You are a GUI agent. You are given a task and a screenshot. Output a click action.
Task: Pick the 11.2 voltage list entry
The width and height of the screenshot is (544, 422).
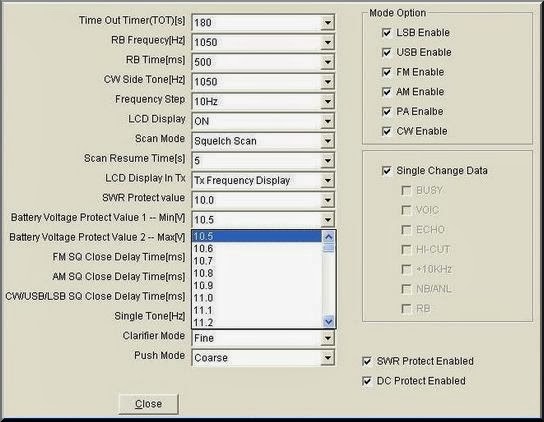pos(257,322)
